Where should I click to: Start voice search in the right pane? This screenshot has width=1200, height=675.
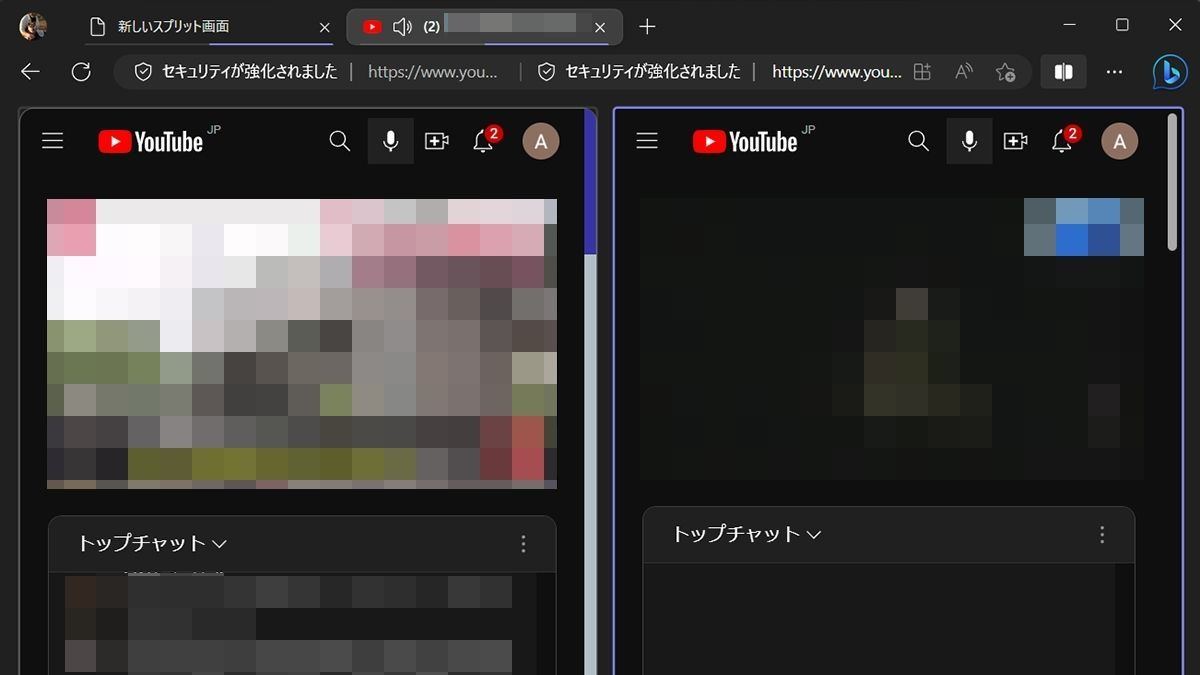[969, 142]
